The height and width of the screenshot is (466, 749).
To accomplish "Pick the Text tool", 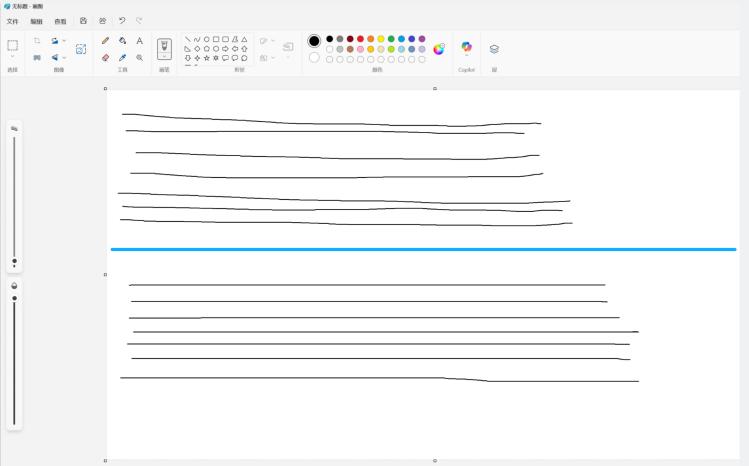I will click(139, 41).
